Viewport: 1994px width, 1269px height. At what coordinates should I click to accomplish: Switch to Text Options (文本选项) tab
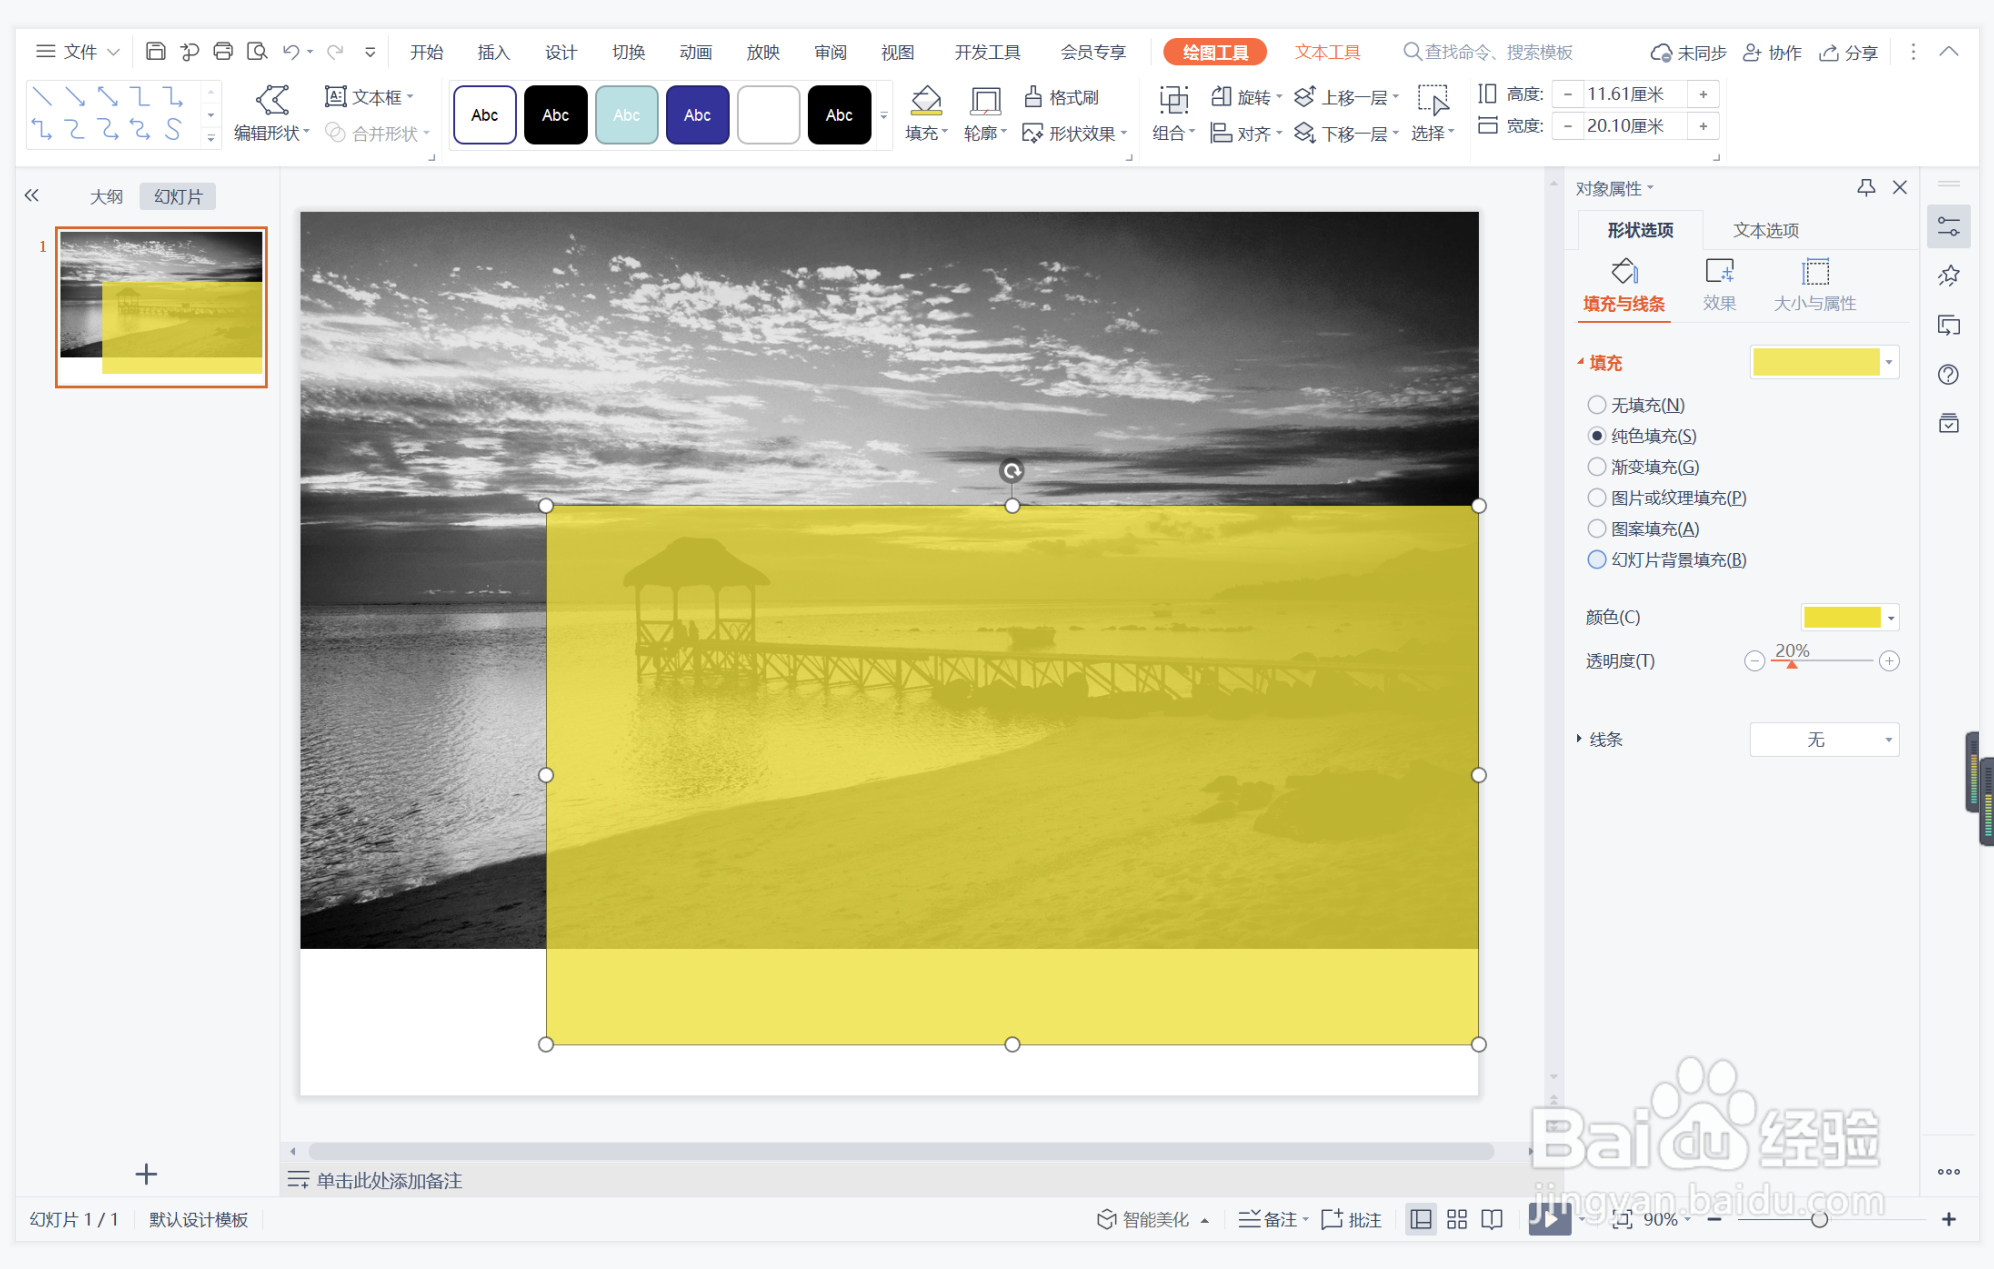[1765, 230]
